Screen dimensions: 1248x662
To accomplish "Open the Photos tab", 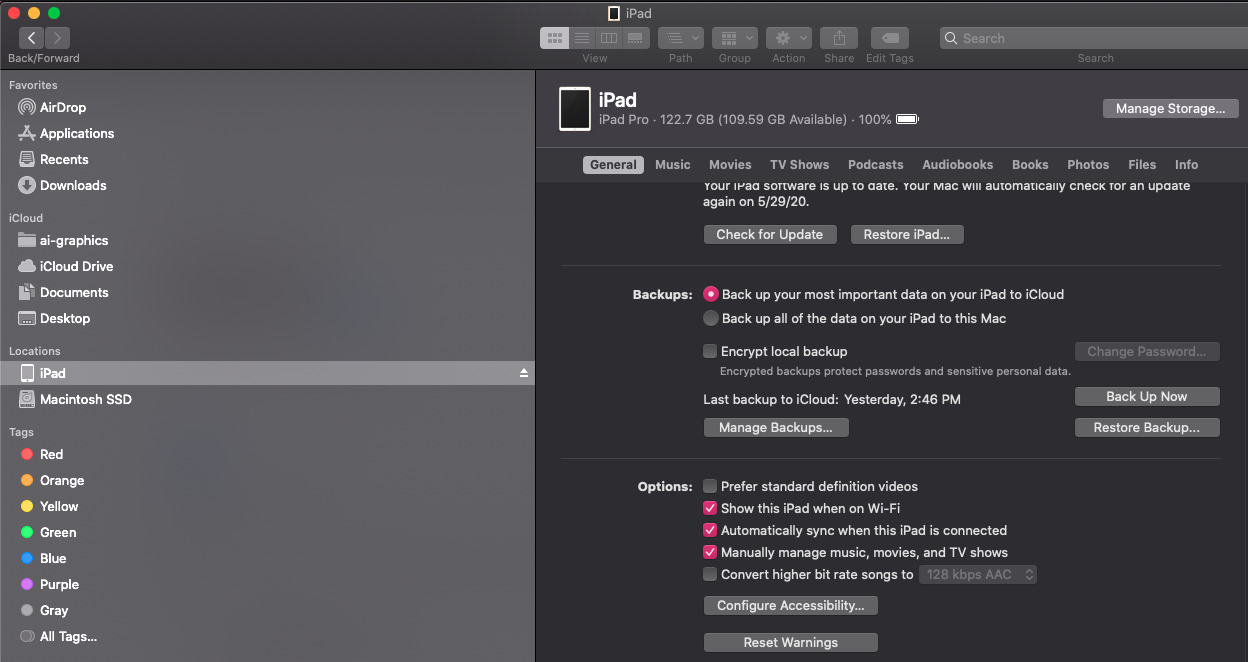I will pos(1088,165).
